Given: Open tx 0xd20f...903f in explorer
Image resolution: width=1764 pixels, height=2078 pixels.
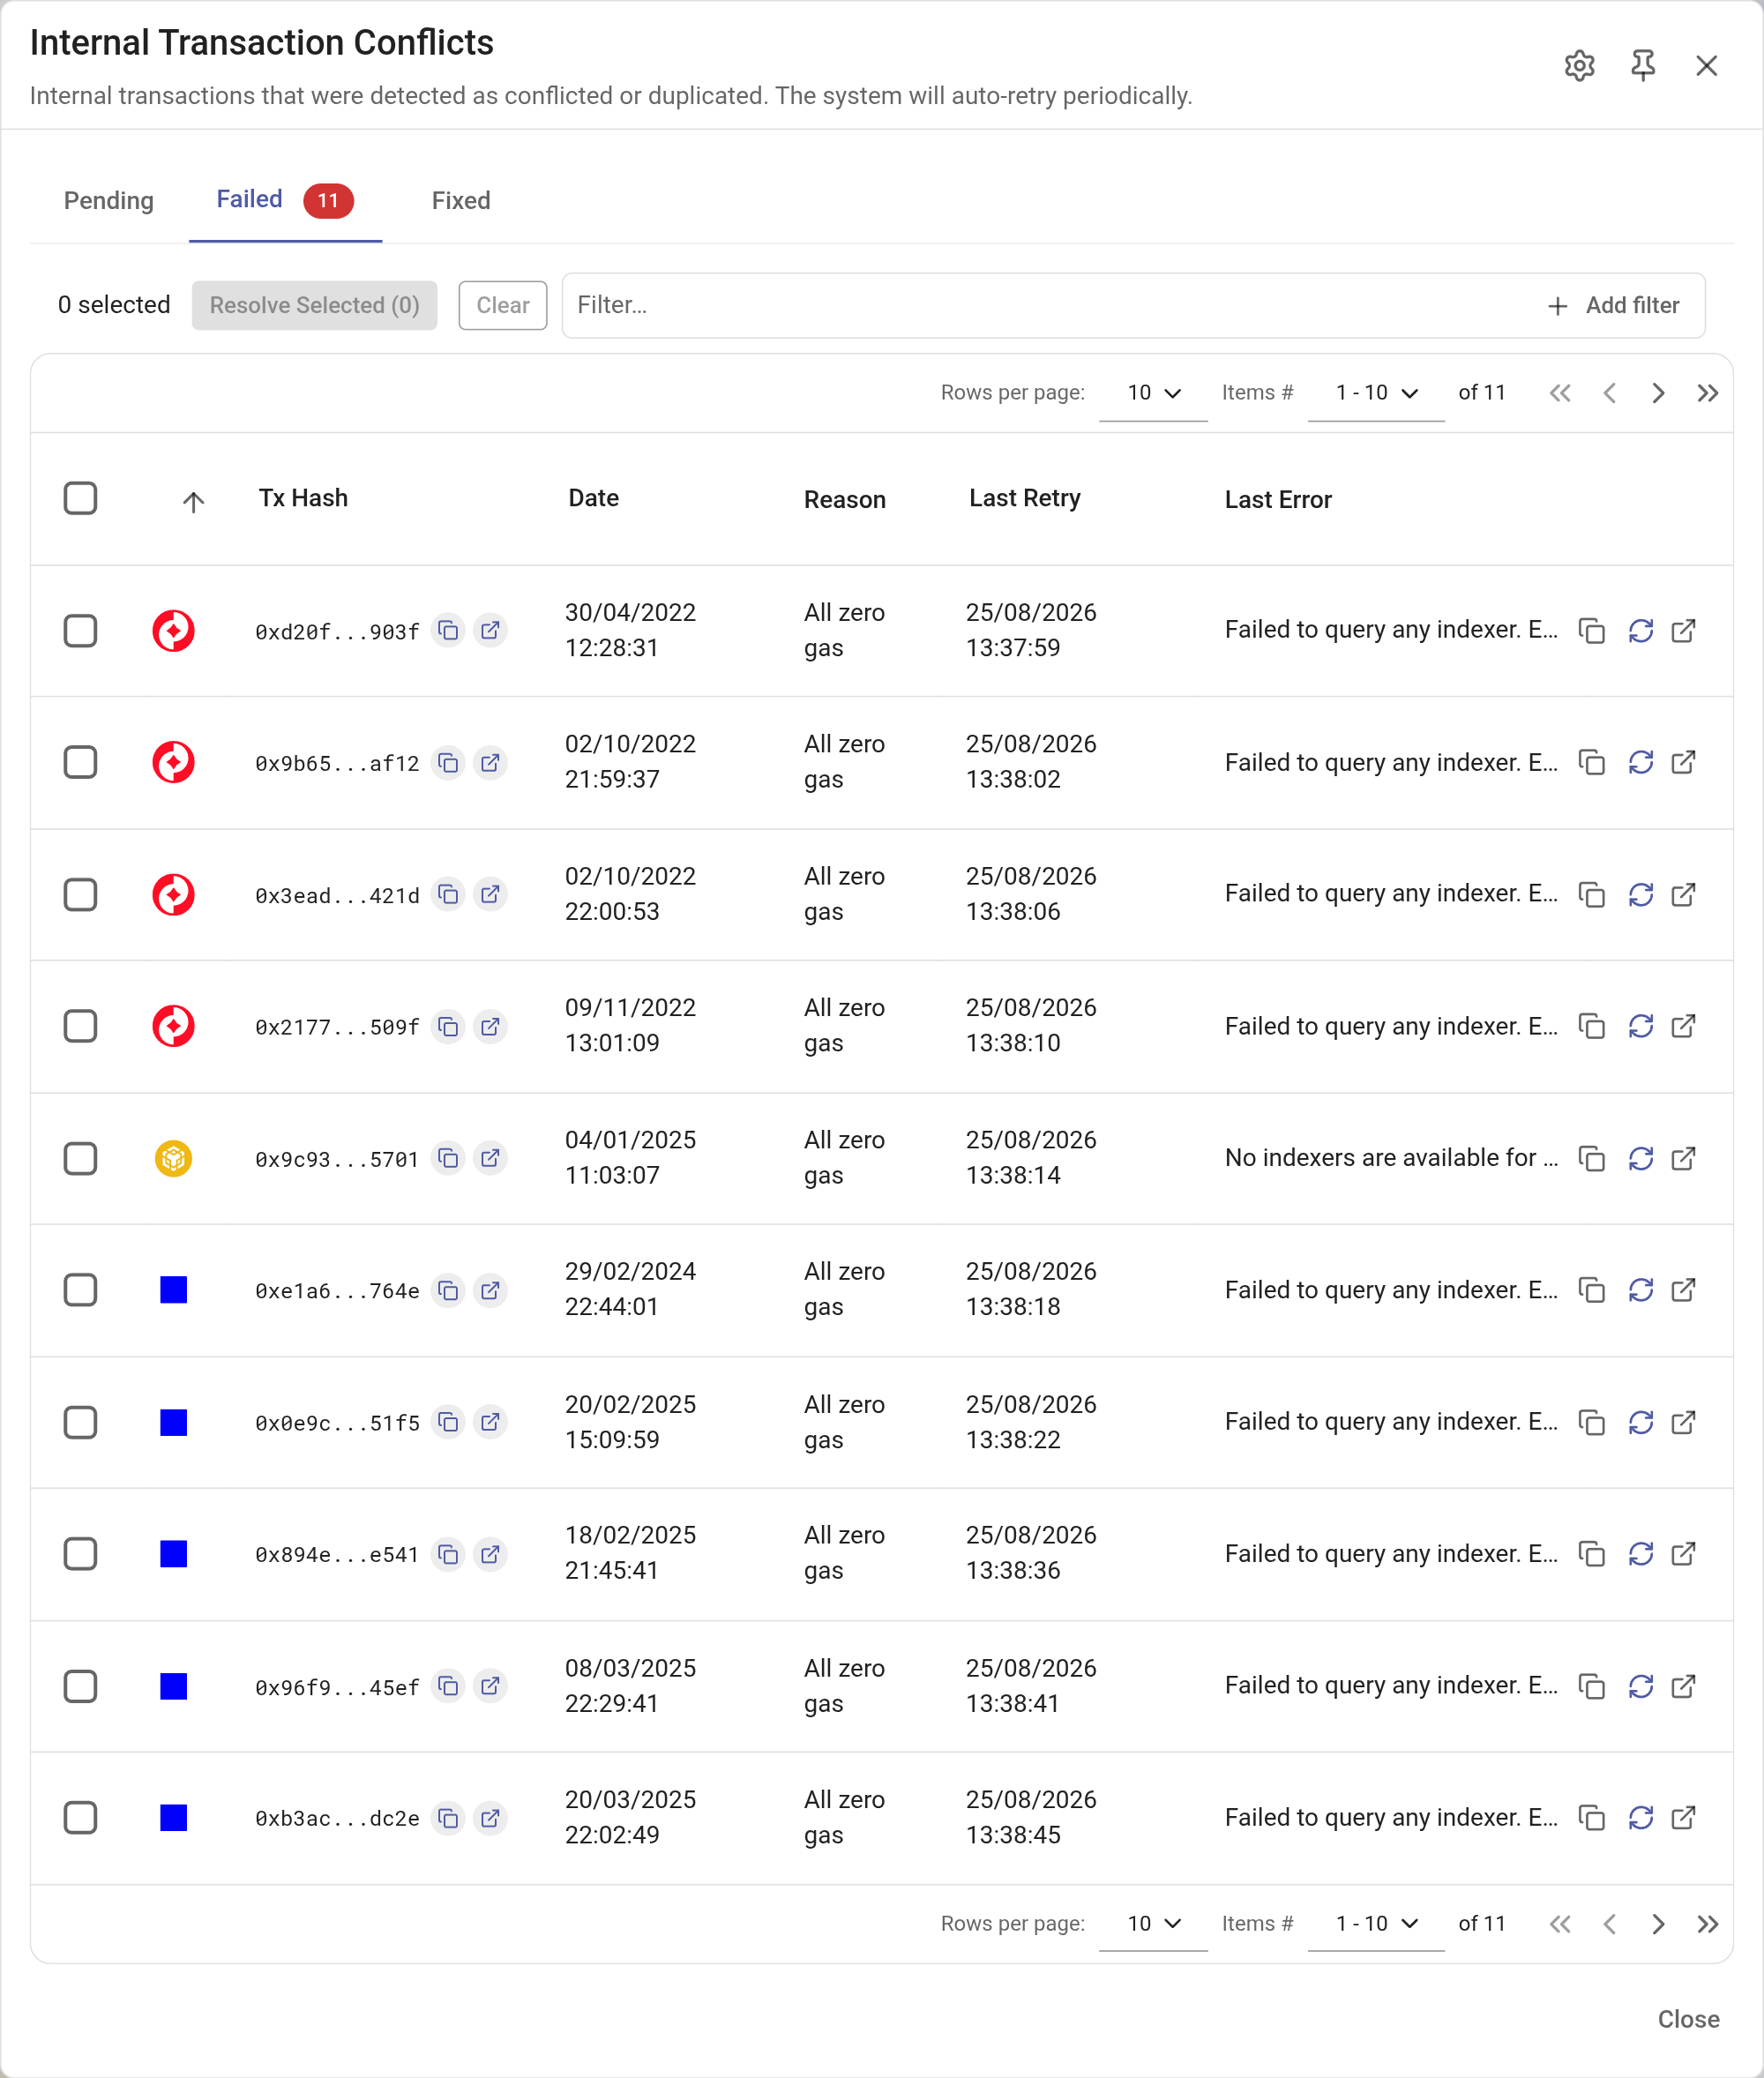Looking at the screenshot, I should [x=490, y=631].
